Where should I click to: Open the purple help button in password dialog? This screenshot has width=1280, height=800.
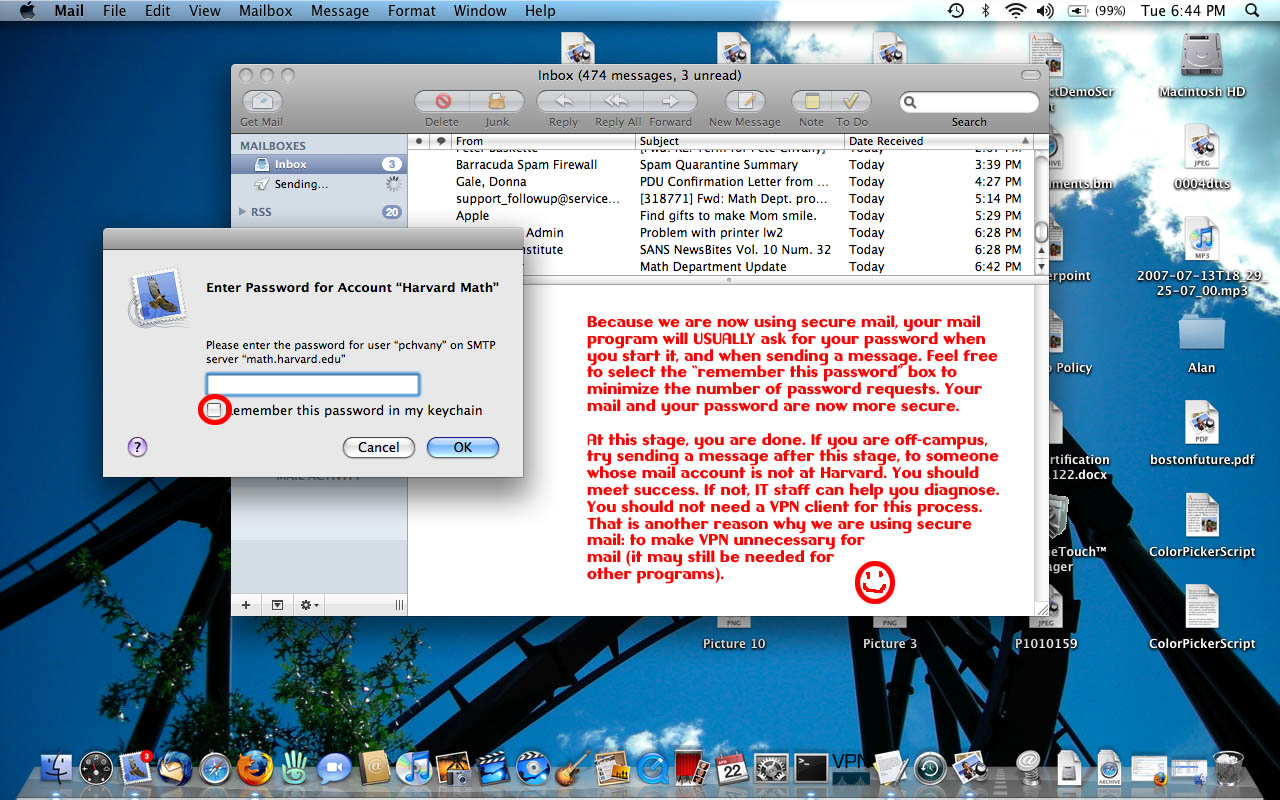[x=138, y=447]
